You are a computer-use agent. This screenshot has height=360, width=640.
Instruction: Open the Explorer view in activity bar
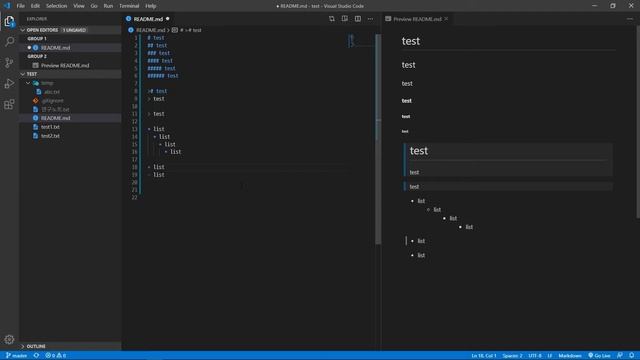tap(9, 21)
